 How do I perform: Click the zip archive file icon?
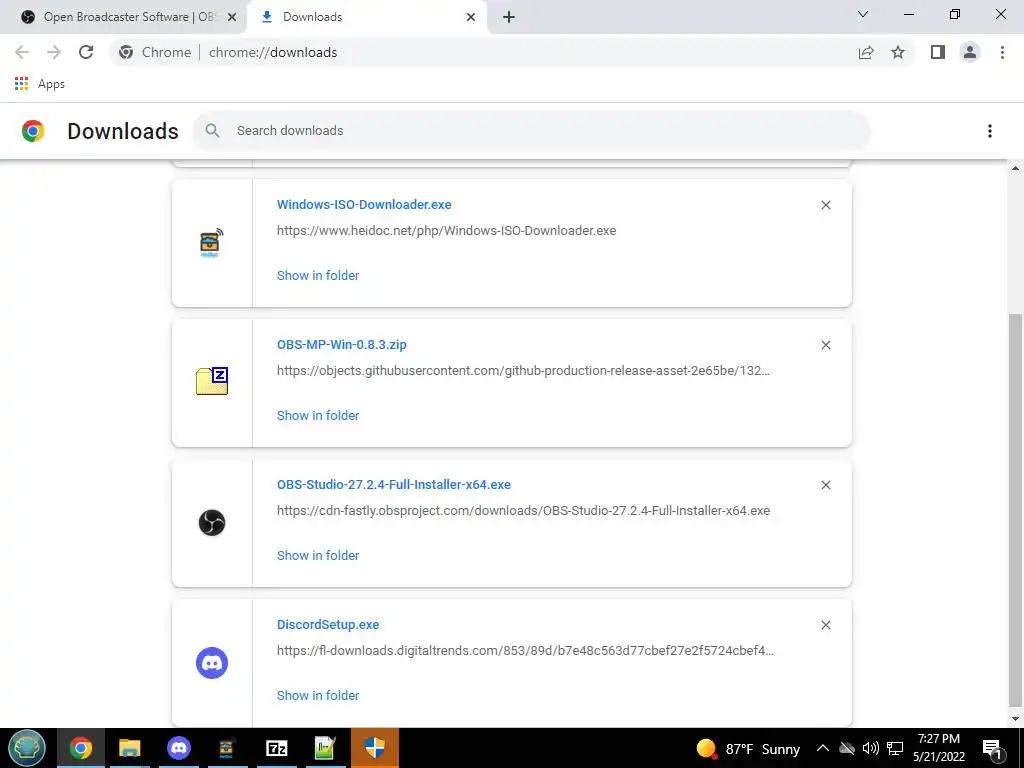212,381
